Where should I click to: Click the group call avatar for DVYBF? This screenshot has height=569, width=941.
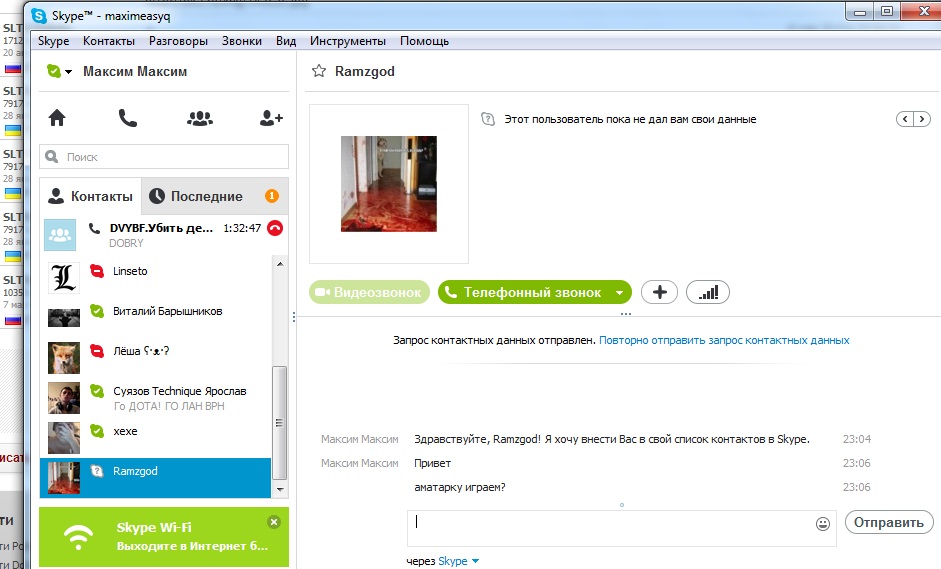[x=60, y=235]
